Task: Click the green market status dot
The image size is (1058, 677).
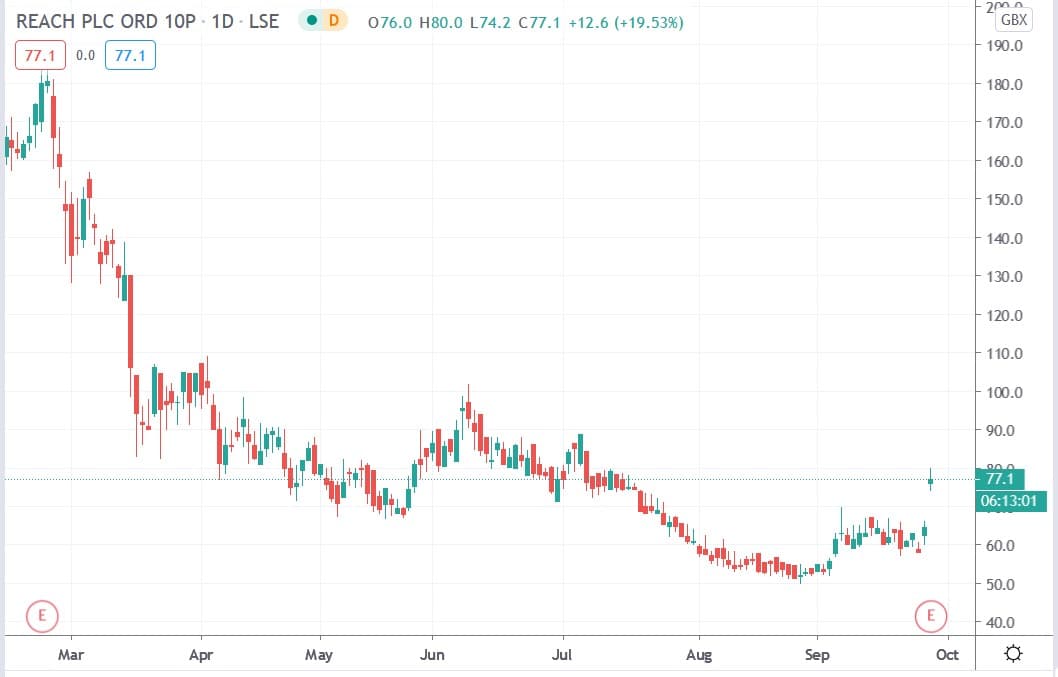Action: [312, 20]
